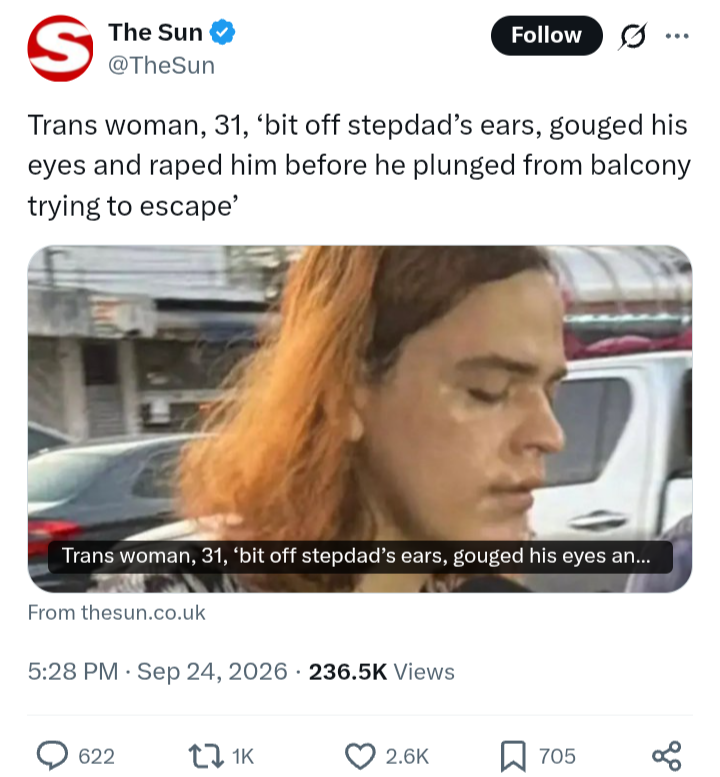
Task: Open the From thesun.co.uk source link
Action: tap(116, 613)
